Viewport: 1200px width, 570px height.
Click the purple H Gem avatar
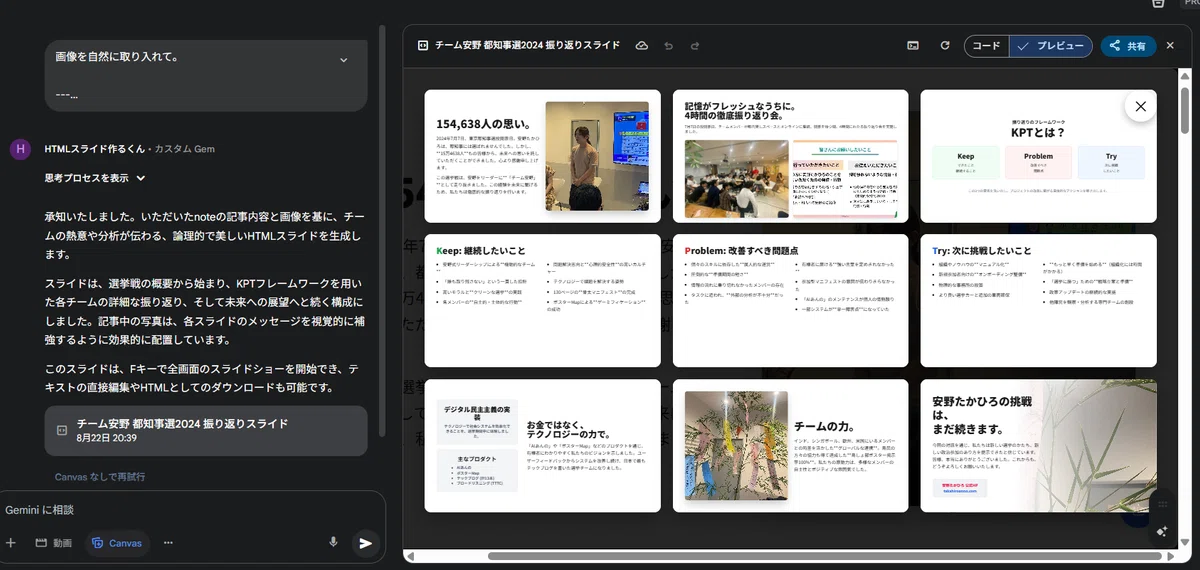tap(19, 149)
